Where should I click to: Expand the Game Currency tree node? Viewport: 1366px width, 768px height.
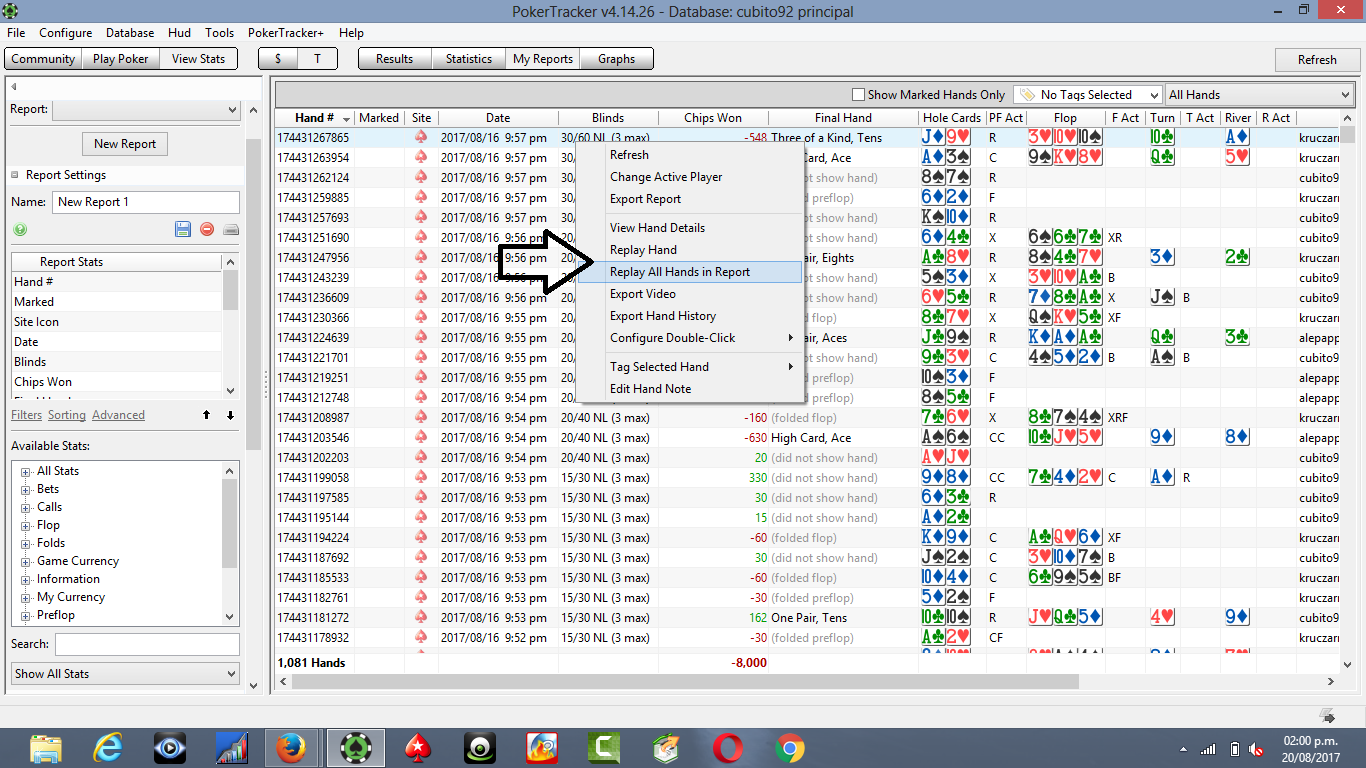pyautogui.click(x=26, y=561)
